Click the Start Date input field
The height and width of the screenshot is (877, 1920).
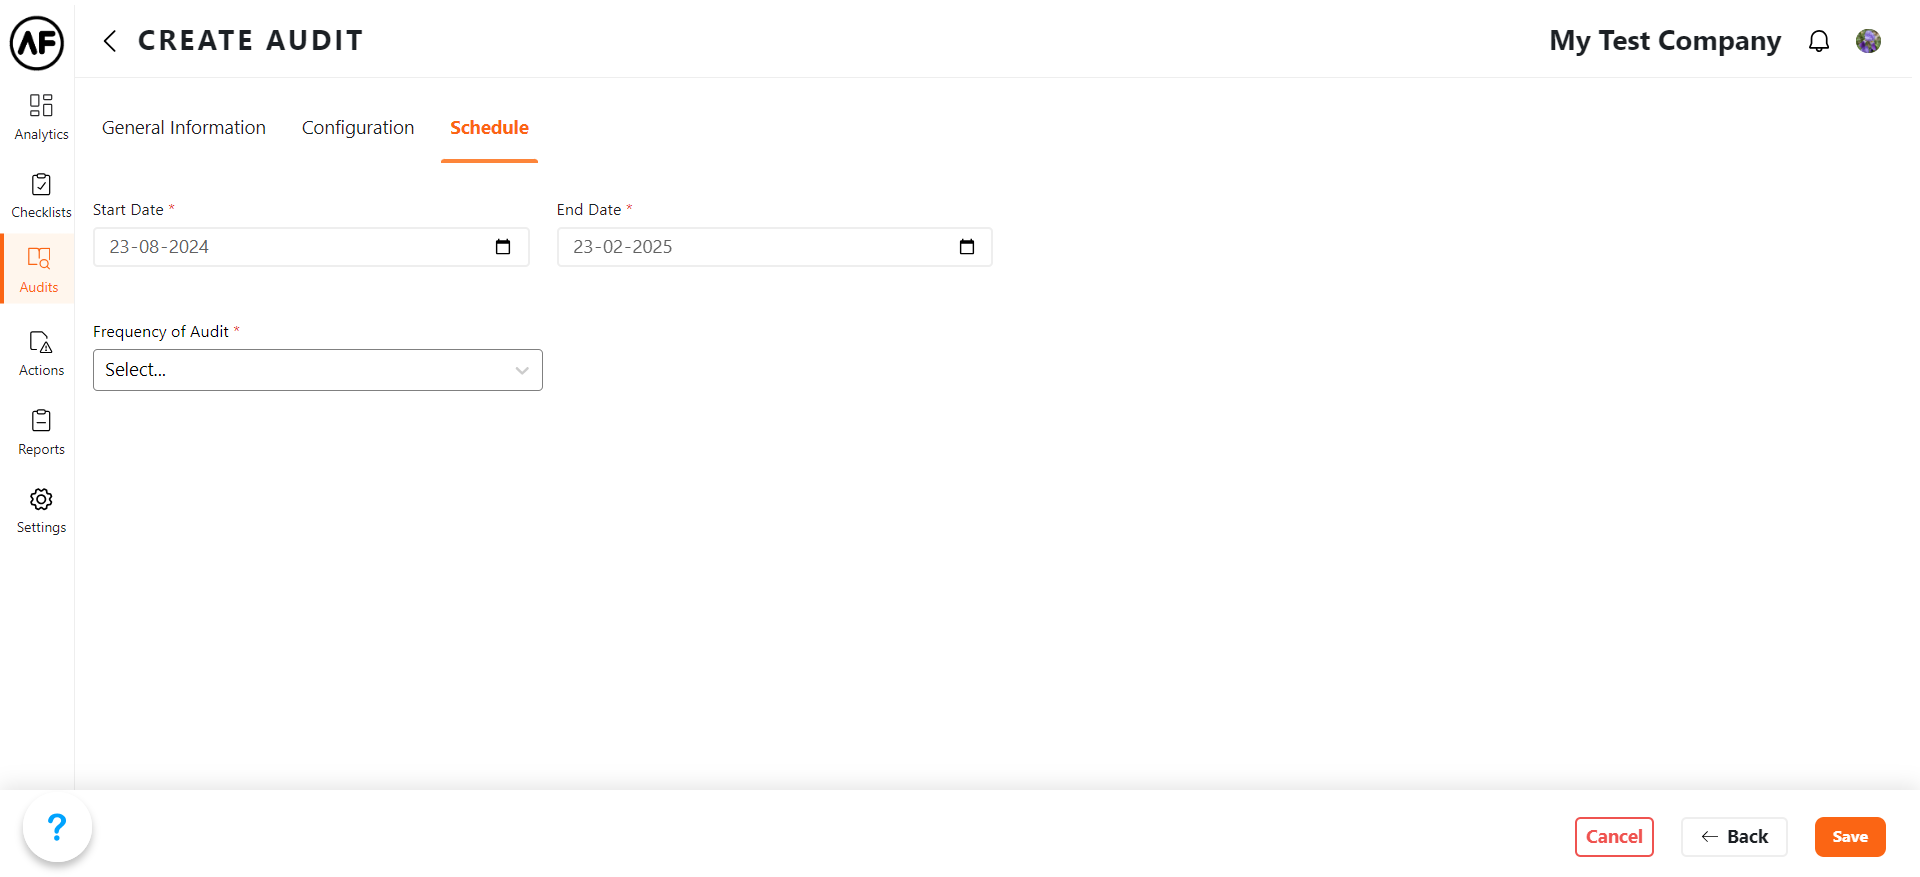click(x=290, y=247)
